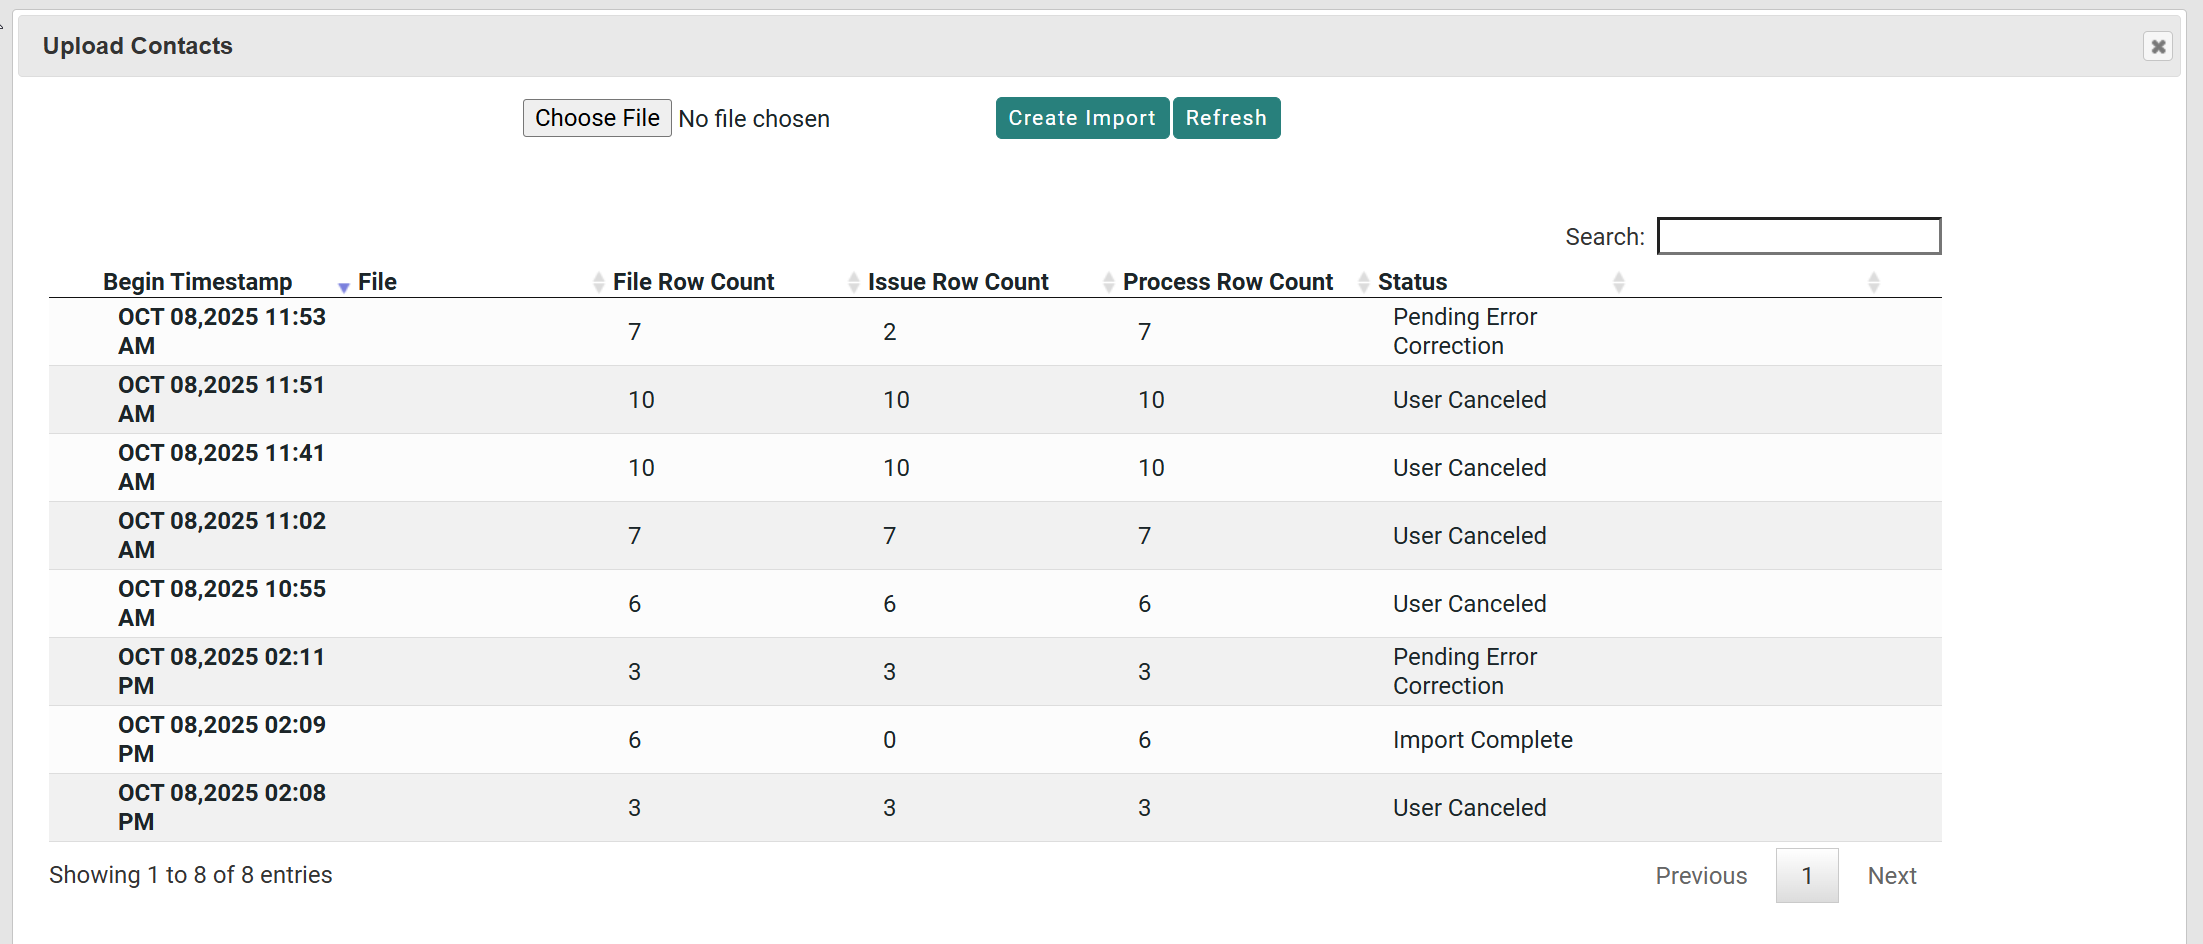
Task: Open the Choose File picker
Action: [x=597, y=118]
